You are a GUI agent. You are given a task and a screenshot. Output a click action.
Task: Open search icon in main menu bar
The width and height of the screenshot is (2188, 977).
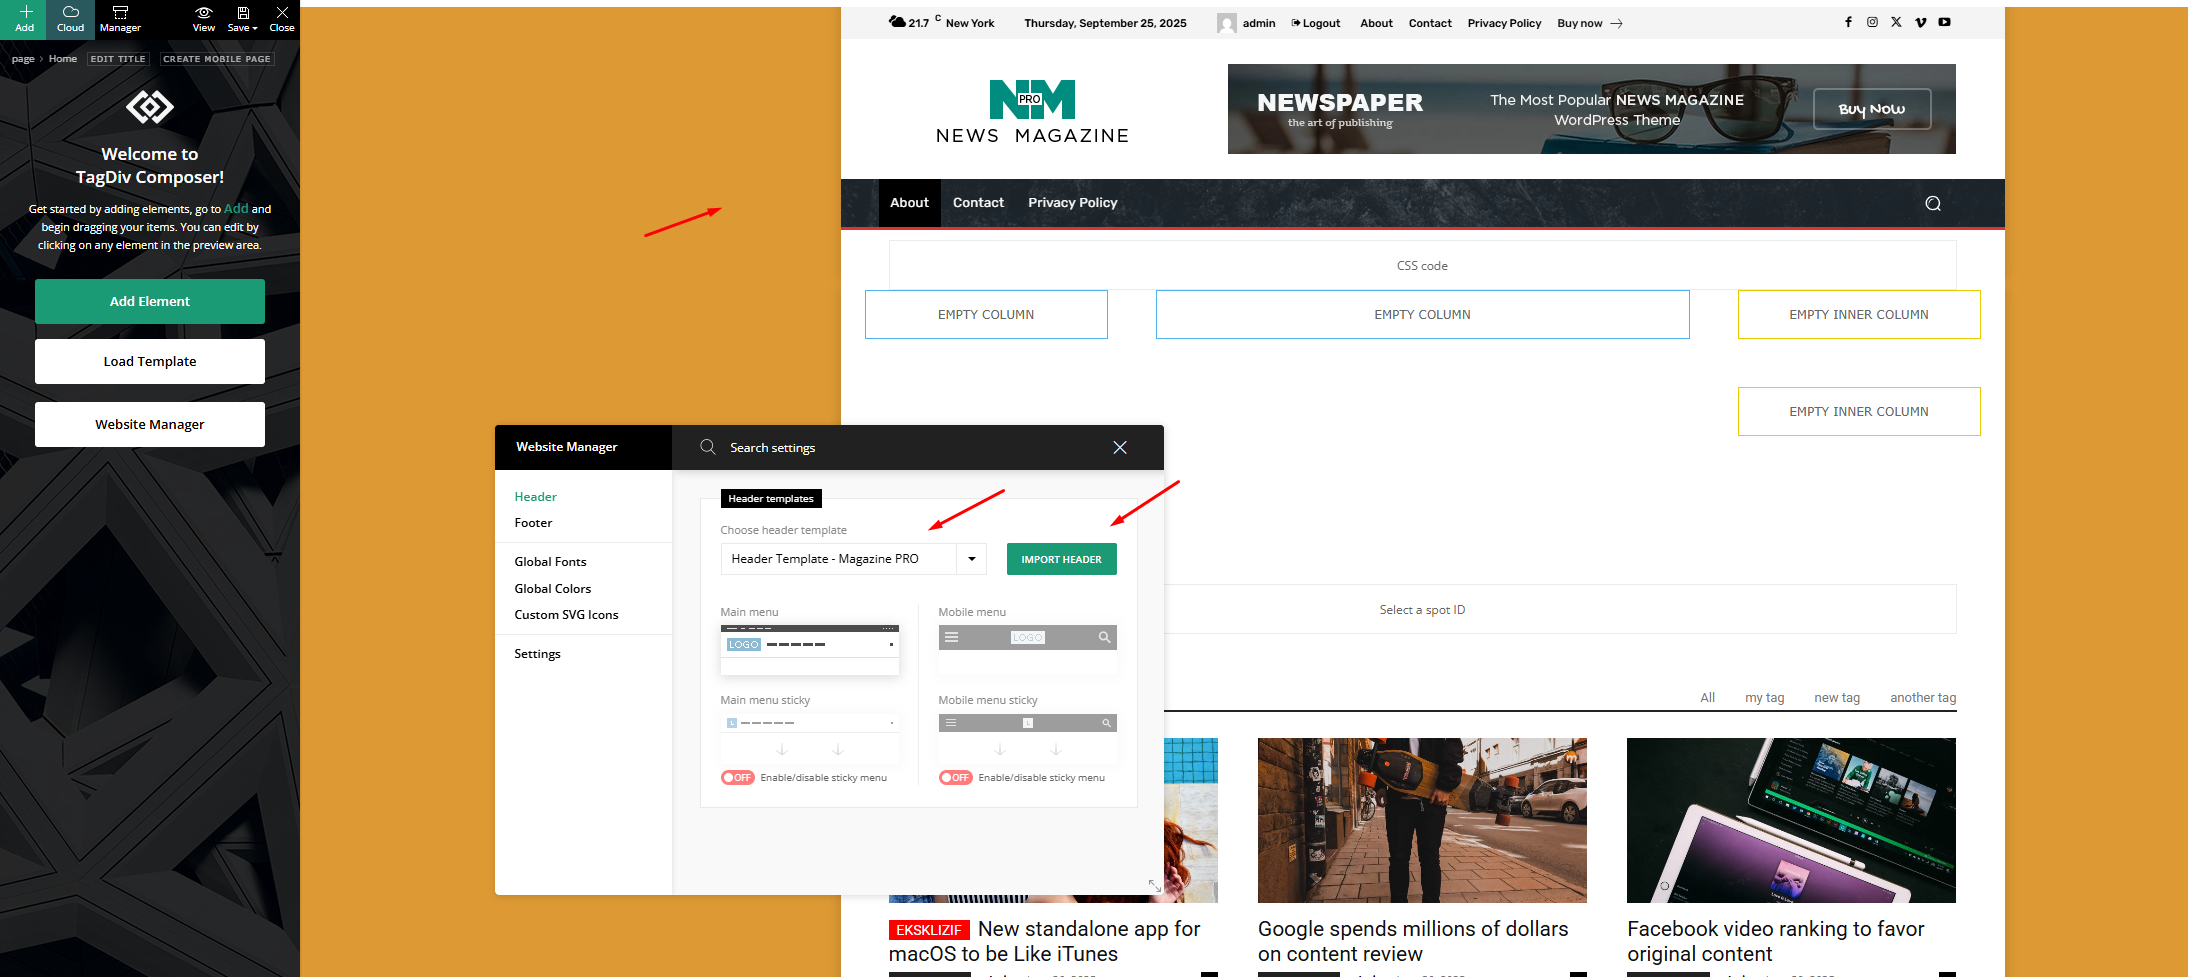(1933, 203)
